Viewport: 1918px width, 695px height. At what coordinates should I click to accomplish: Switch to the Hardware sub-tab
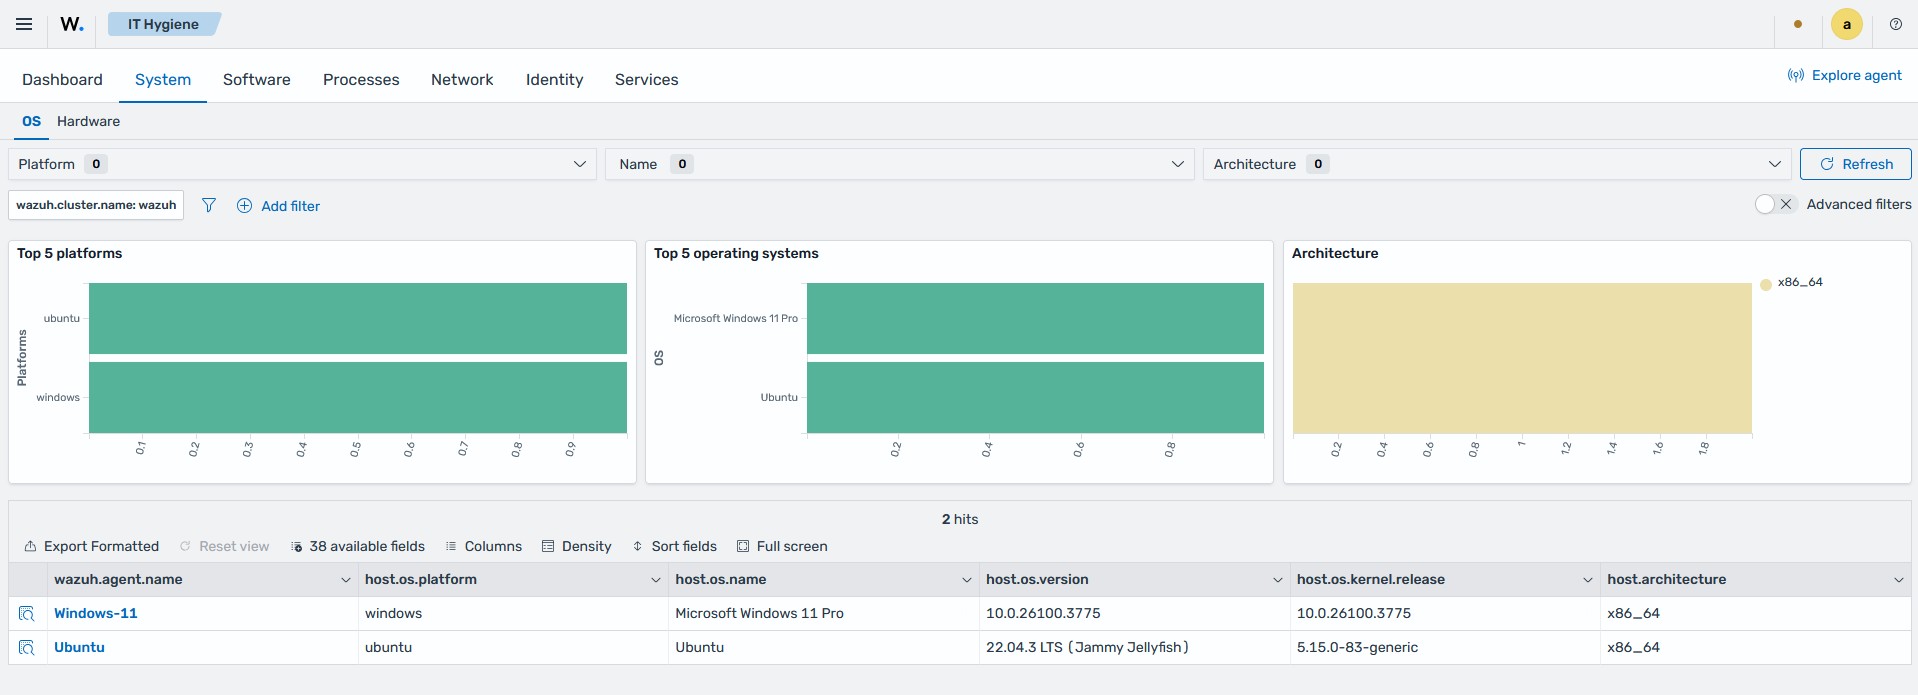point(88,121)
